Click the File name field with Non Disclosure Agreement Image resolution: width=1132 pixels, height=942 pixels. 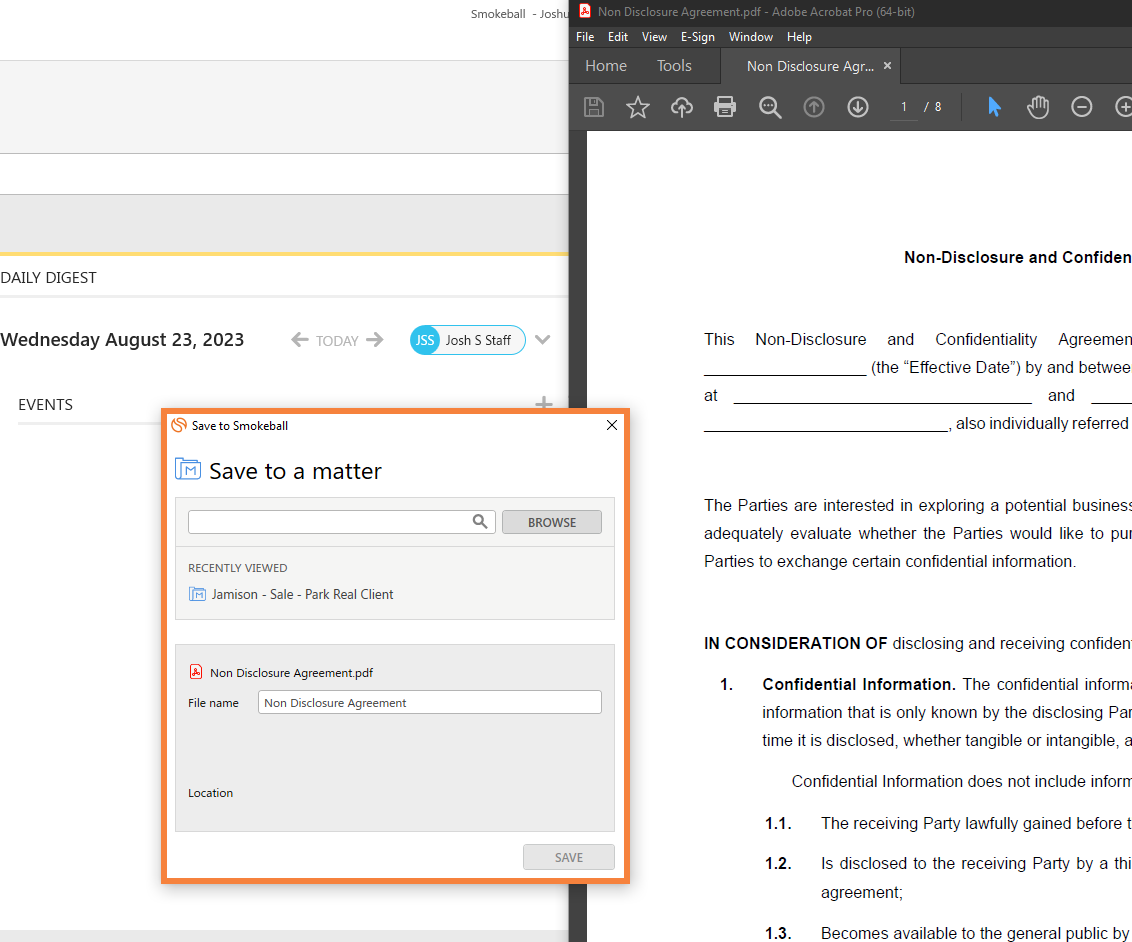tap(430, 702)
